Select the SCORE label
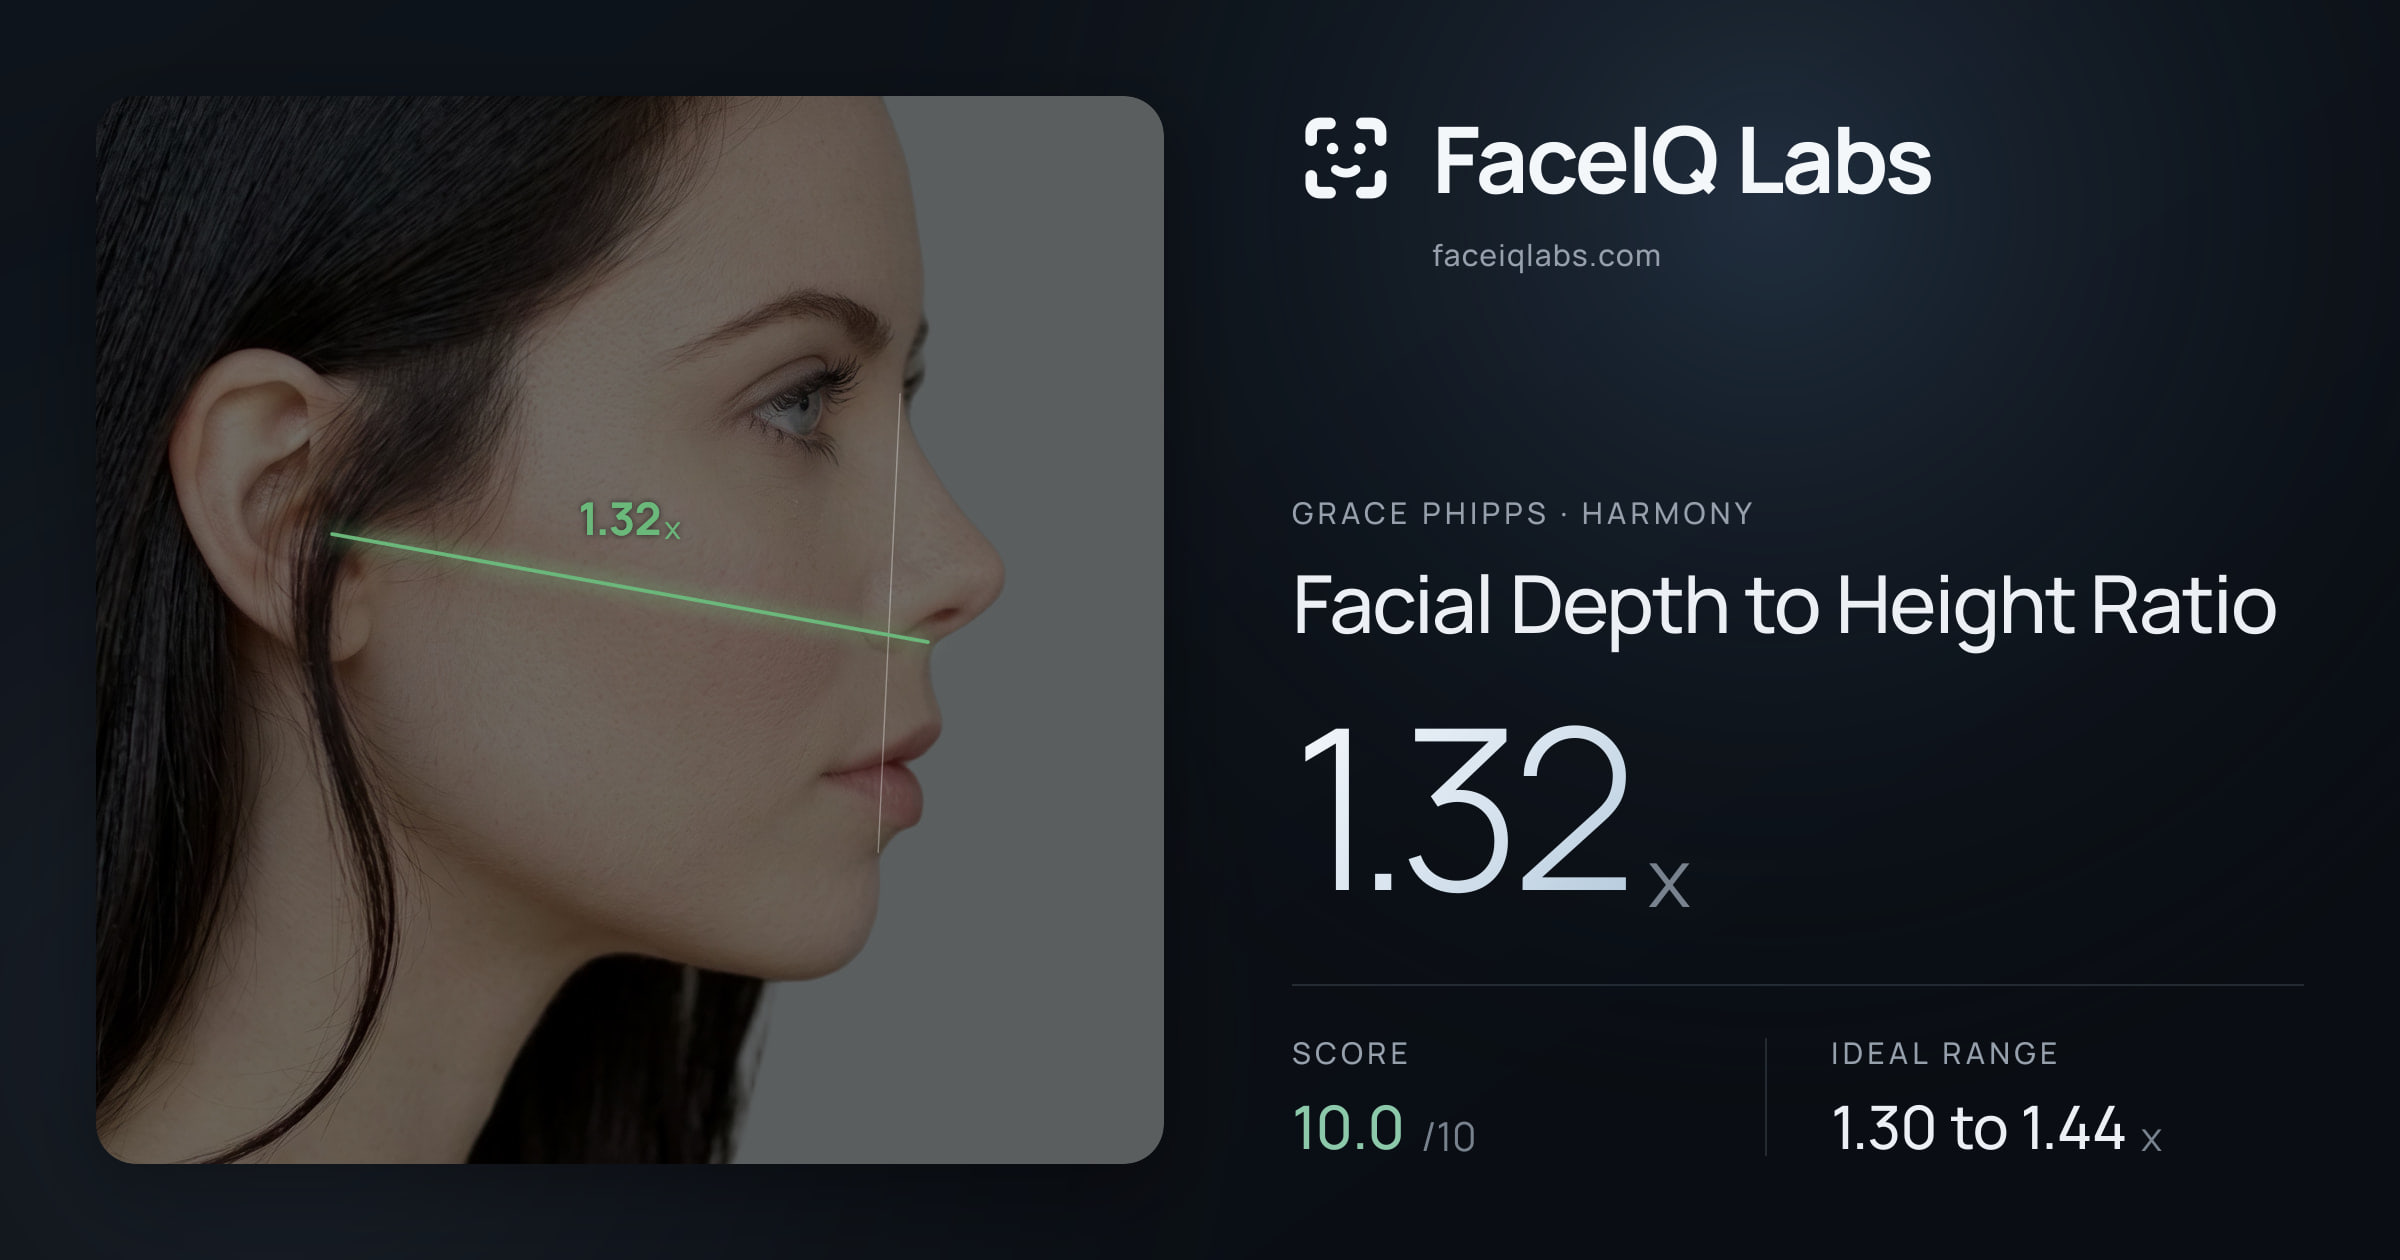This screenshot has height=1260, width=2400. (x=1350, y=1053)
